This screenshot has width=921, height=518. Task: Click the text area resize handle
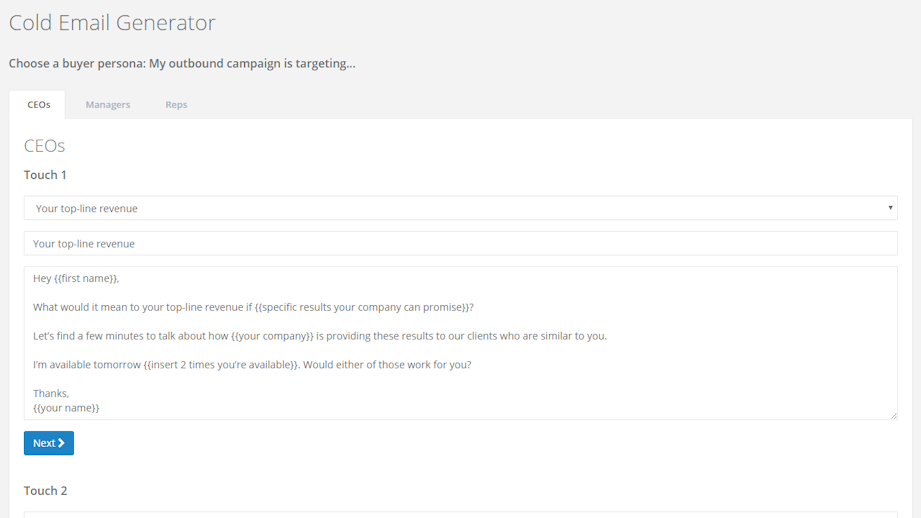click(893, 415)
